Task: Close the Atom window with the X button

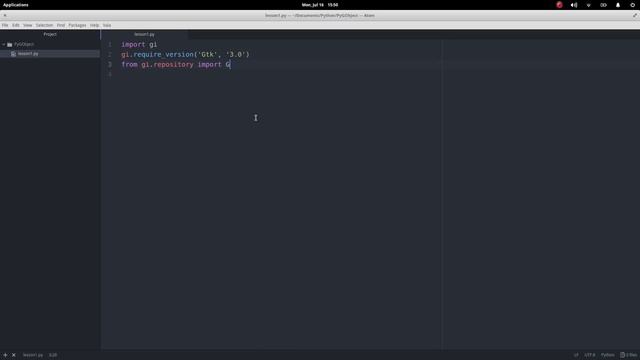Action: pyautogui.click(x=5, y=16)
